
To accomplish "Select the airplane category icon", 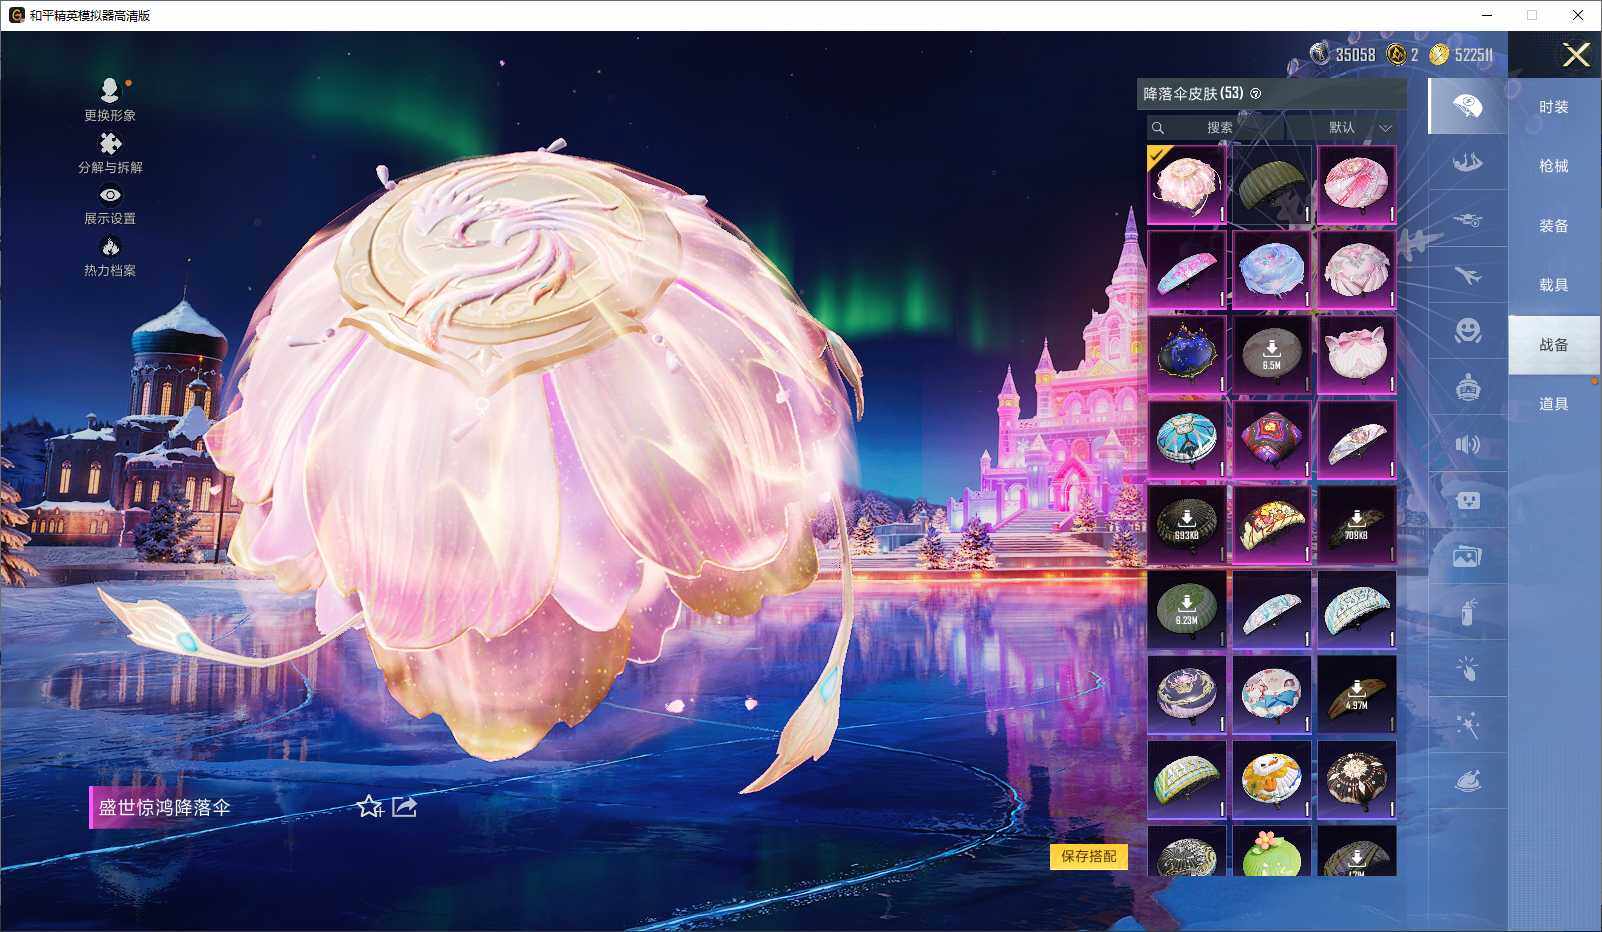I will click(x=1467, y=275).
